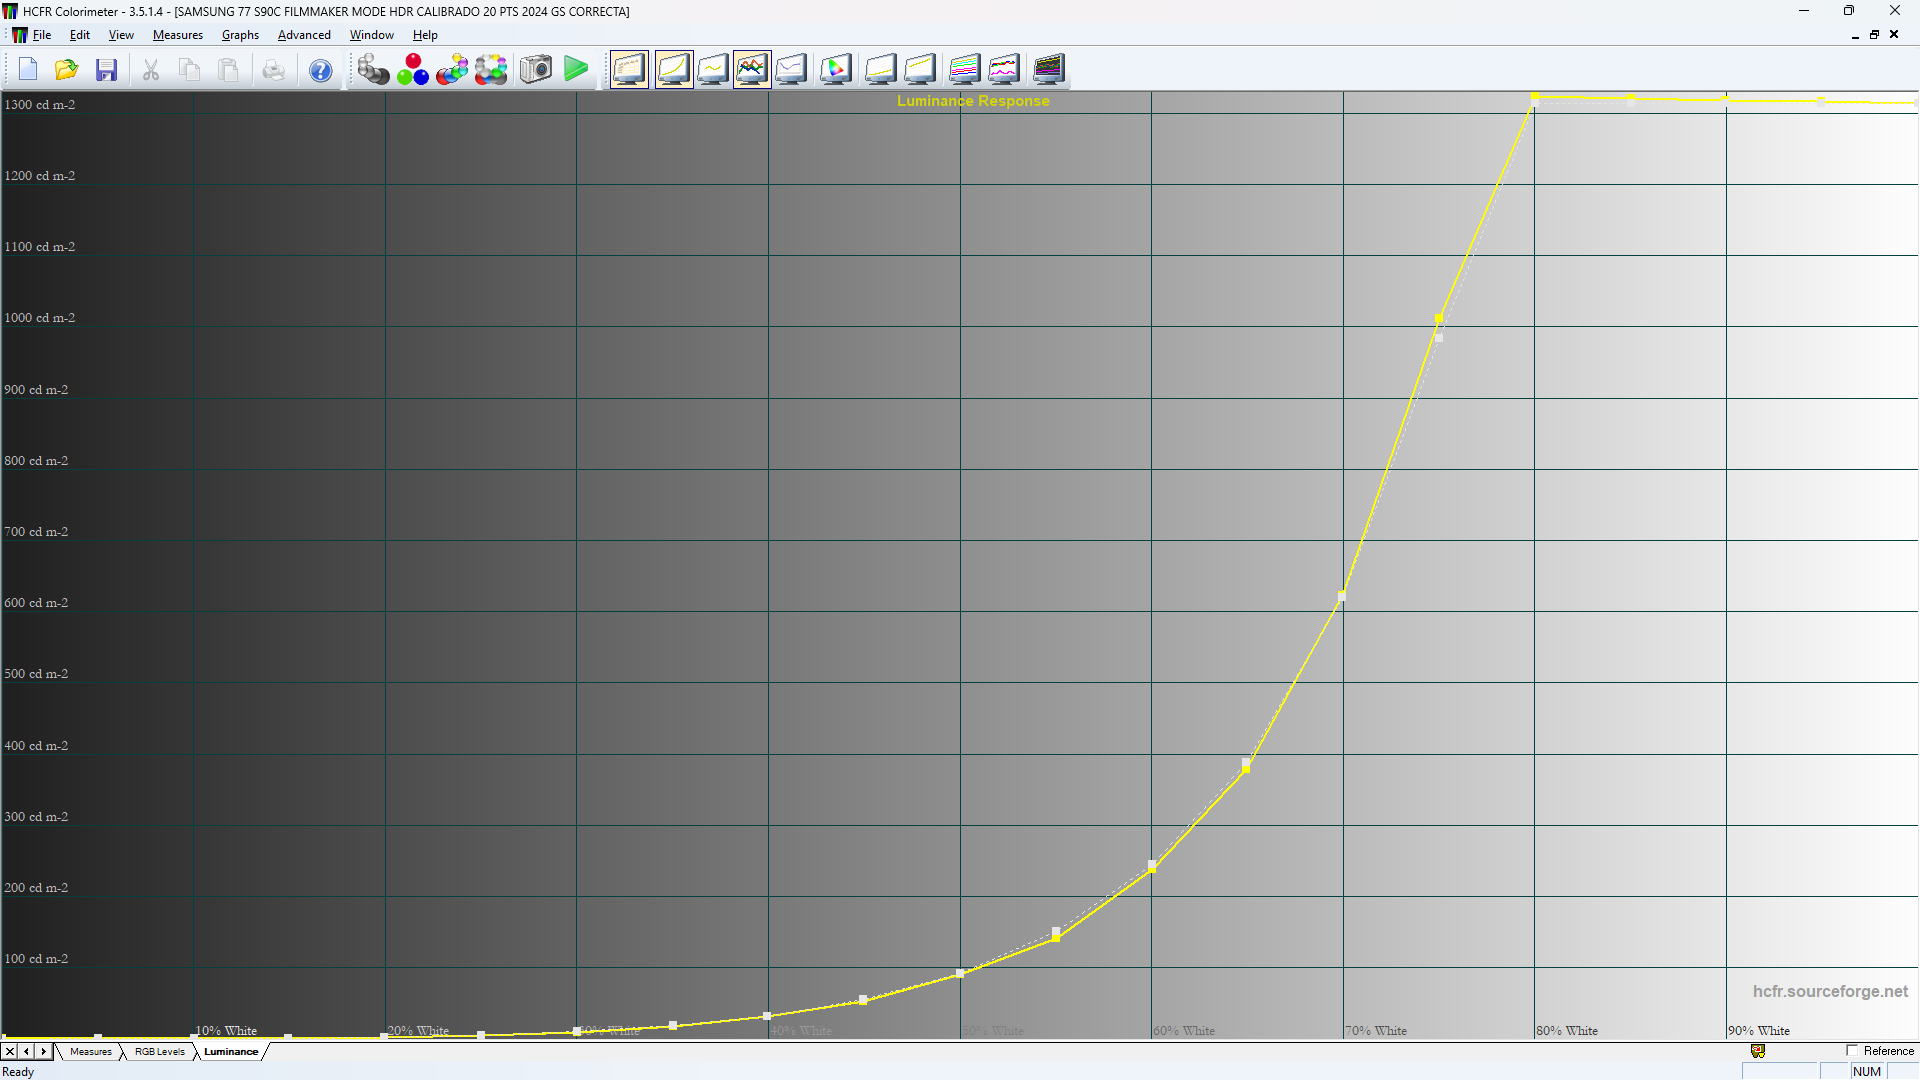Open a saved calibration file
Viewport: 1920px width, 1080px height.
(x=66, y=69)
